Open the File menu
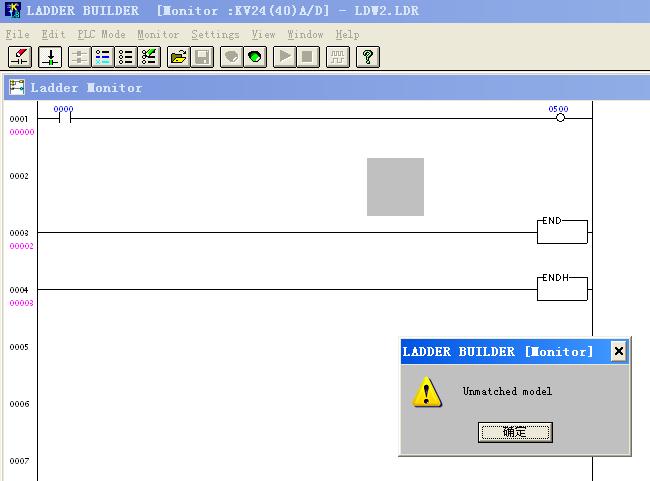The image size is (650, 481). 18,34
